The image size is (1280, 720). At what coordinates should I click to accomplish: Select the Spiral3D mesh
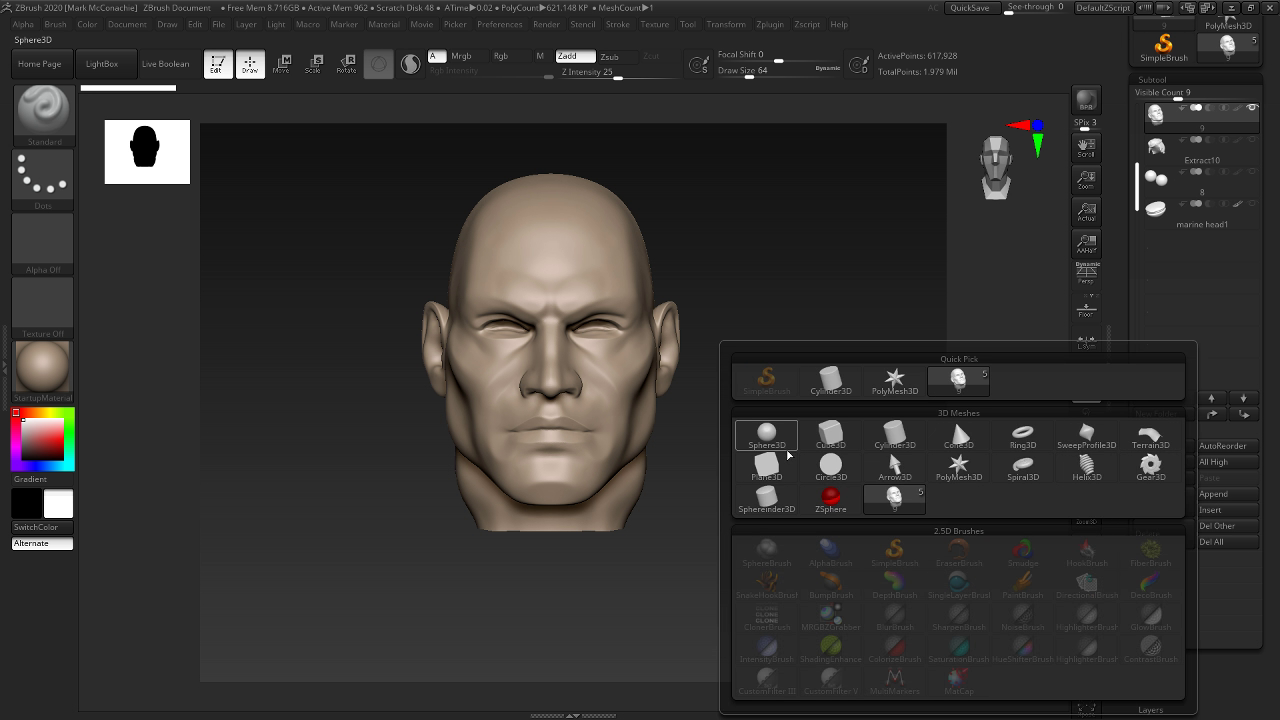pyautogui.click(x=1022, y=468)
